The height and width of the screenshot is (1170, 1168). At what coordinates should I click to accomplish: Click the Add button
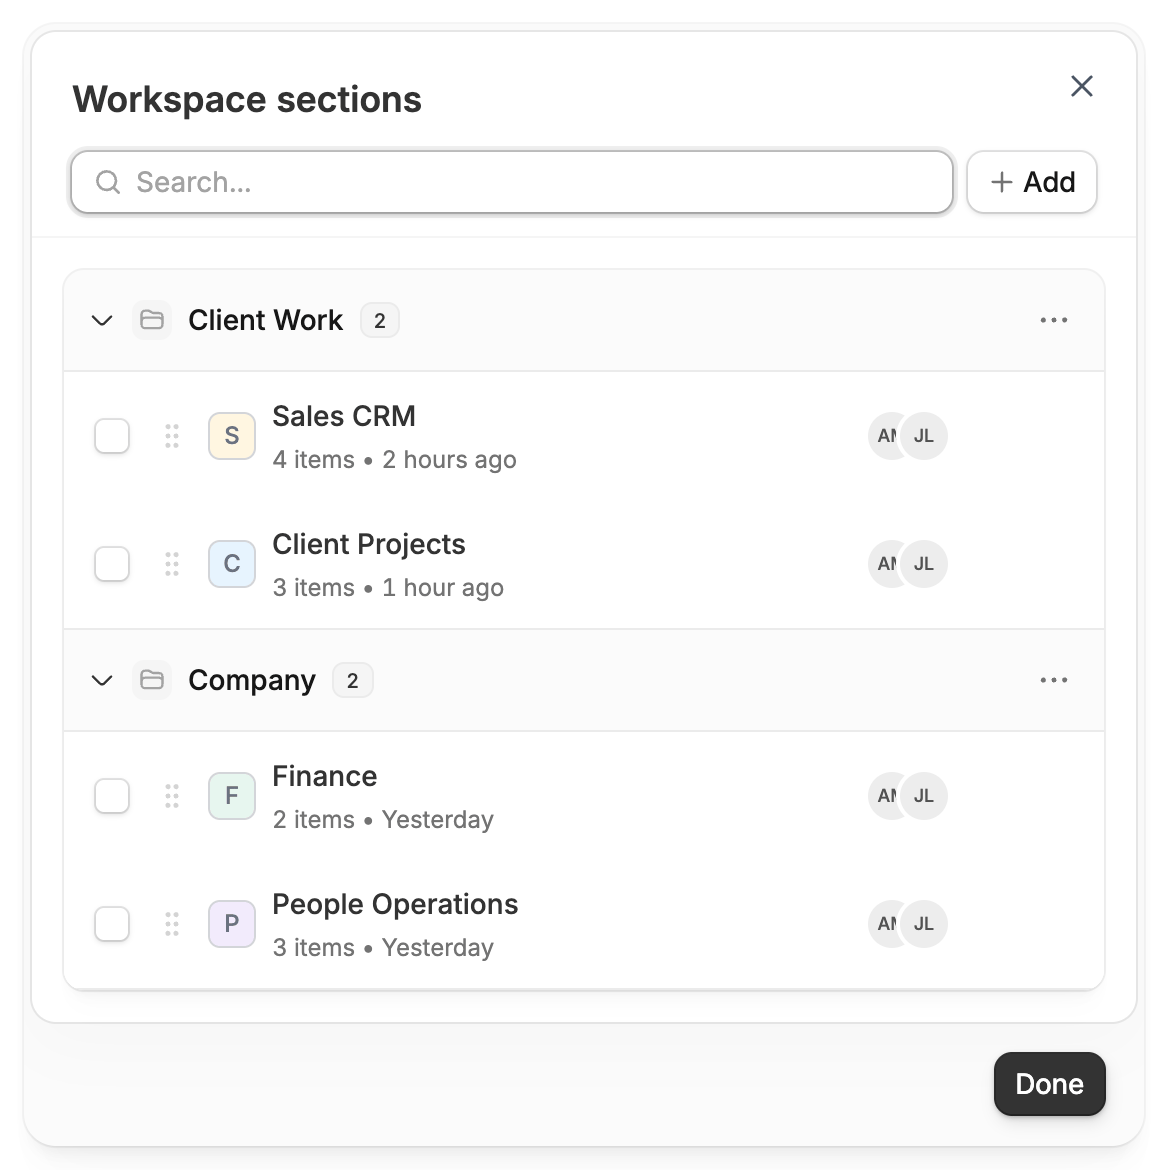[1031, 182]
